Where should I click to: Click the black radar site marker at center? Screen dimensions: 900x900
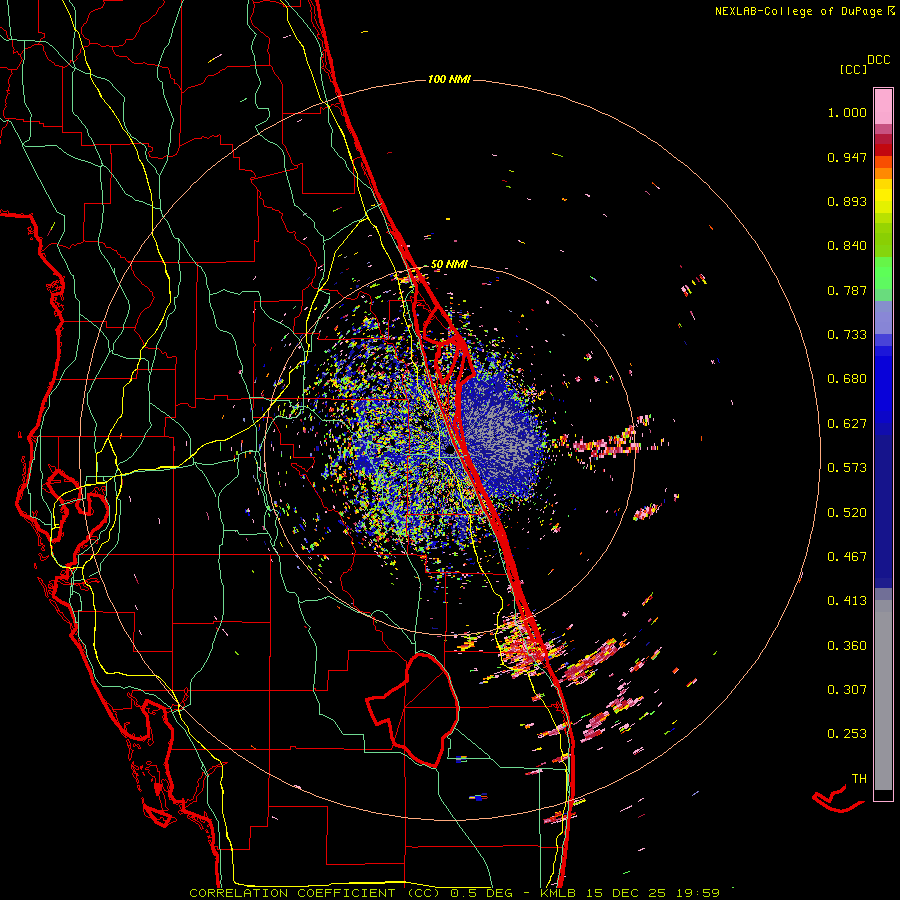(x=449, y=450)
